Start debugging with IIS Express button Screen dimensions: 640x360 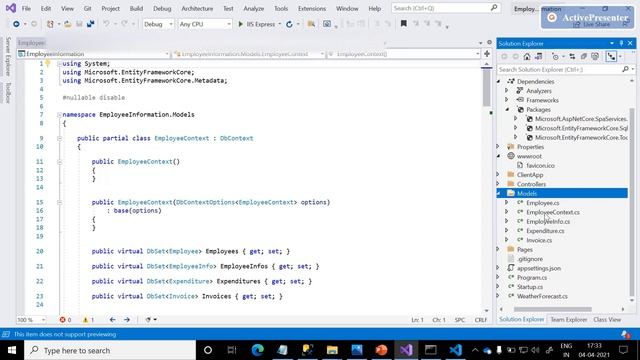point(257,24)
